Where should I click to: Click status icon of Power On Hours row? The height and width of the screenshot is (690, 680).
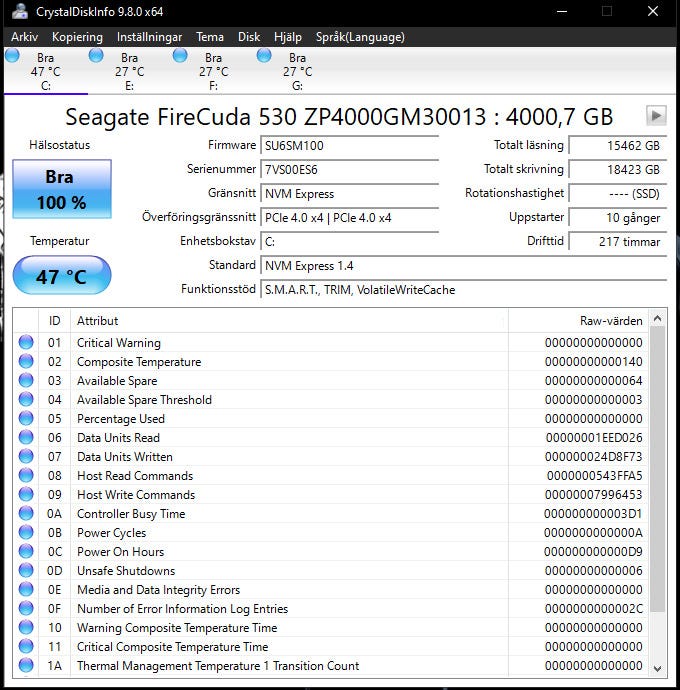26,551
